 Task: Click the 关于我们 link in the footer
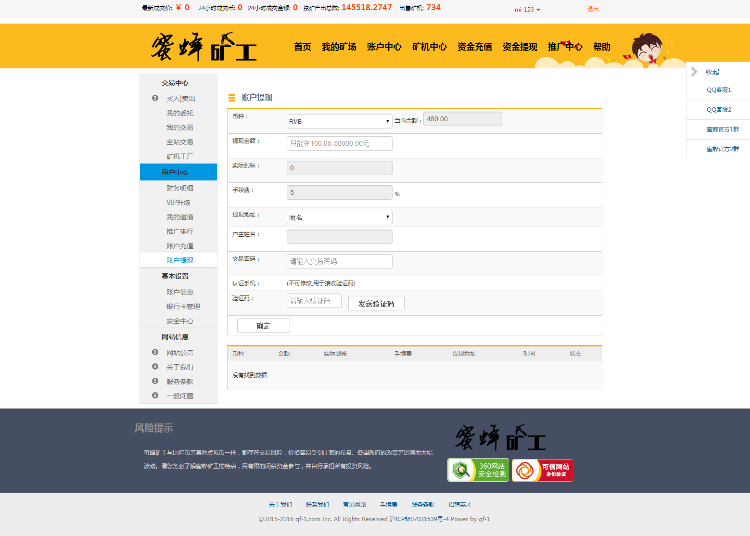(x=280, y=504)
